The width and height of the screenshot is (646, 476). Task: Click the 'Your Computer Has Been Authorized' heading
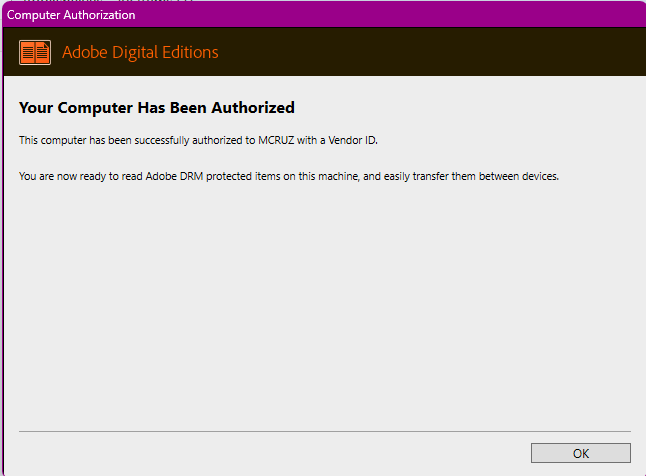click(157, 108)
